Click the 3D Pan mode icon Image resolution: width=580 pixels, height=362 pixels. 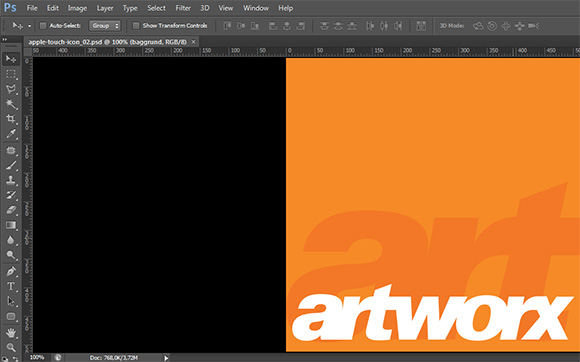point(506,26)
